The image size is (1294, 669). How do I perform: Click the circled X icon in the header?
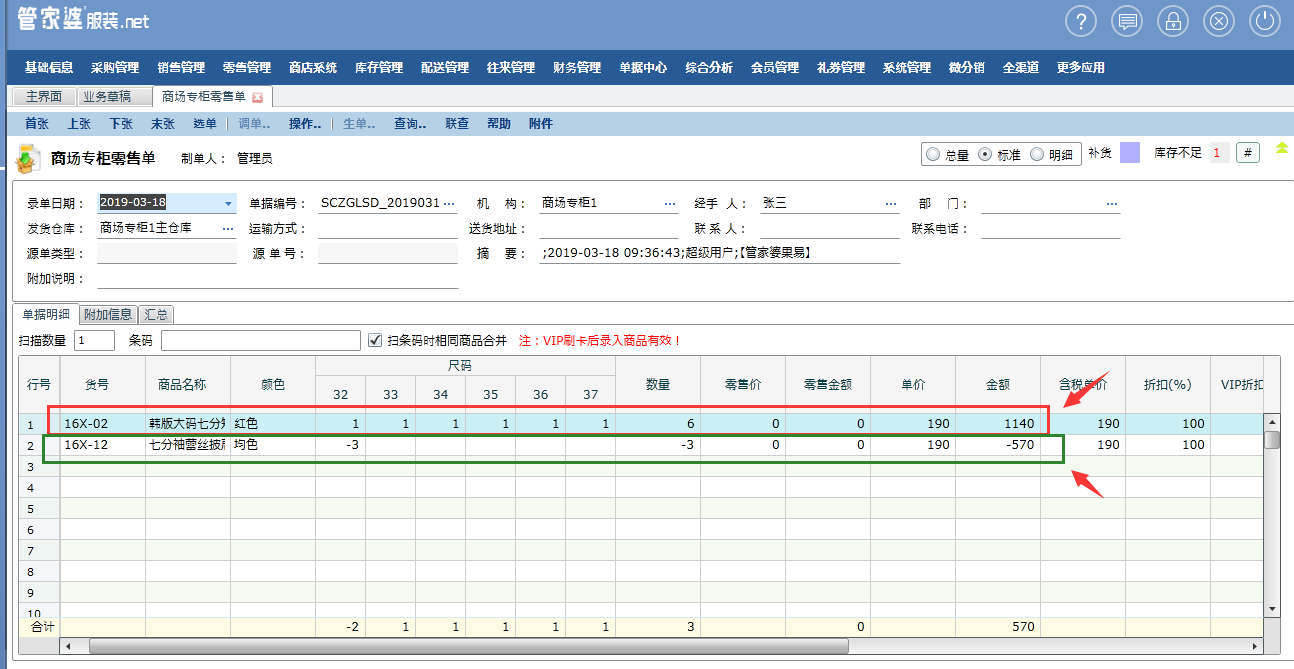pos(1218,21)
